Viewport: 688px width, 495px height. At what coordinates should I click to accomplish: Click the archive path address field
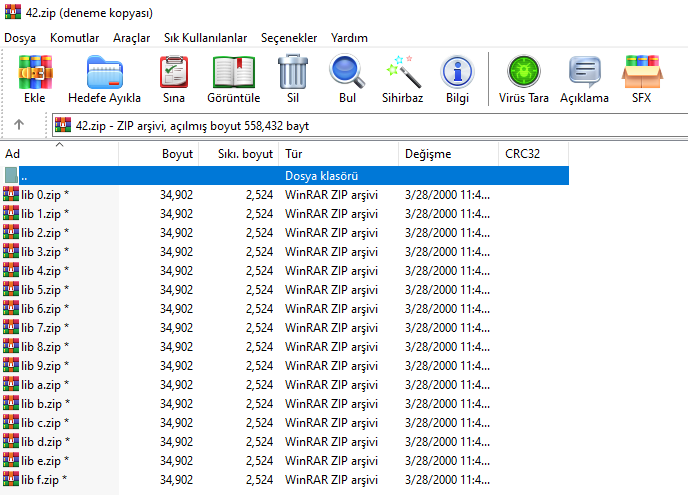370,125
